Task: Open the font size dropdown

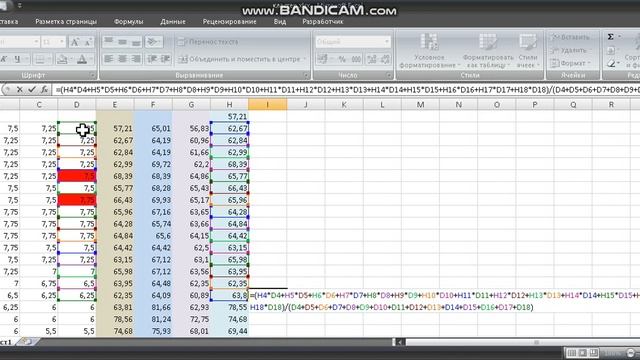Action: (61, 42)
